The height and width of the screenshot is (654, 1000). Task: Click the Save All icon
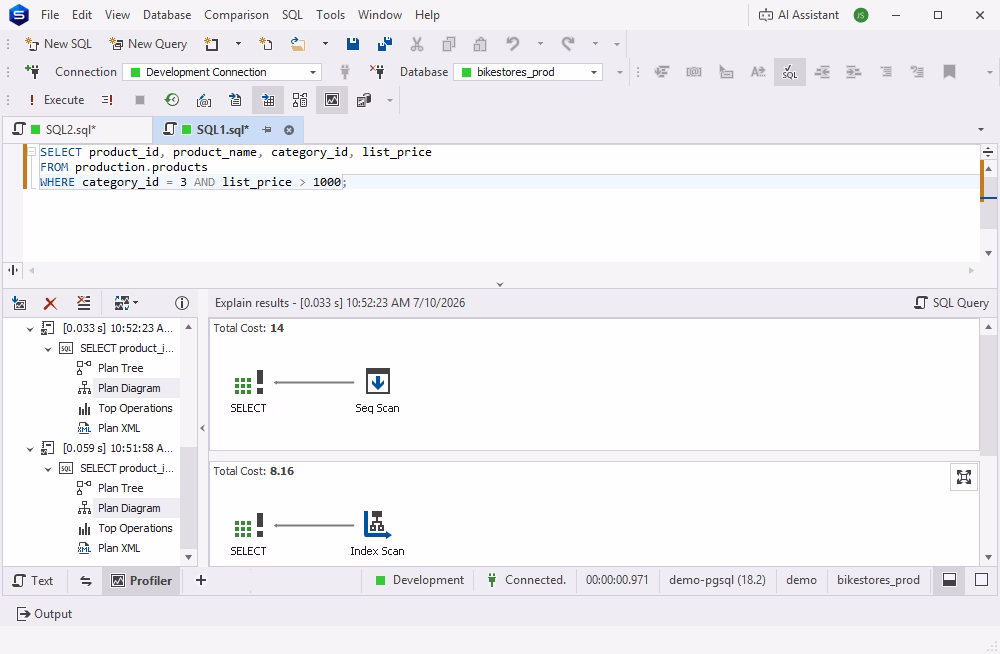385,44
